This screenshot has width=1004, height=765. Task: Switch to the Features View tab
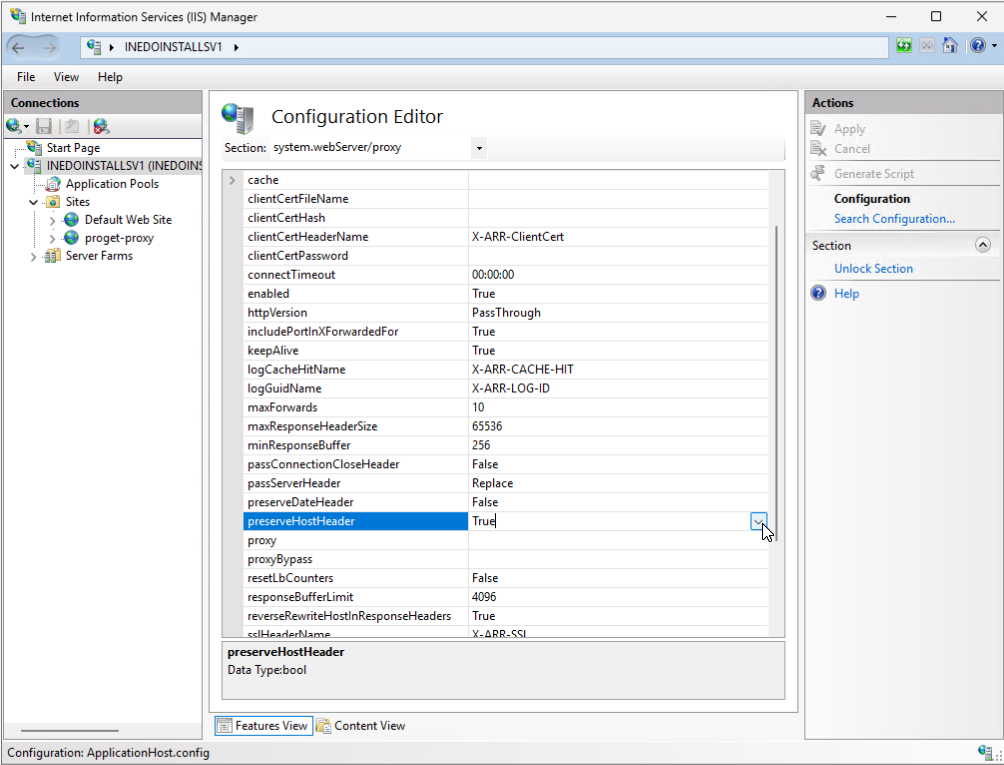[x=263, y=725]
